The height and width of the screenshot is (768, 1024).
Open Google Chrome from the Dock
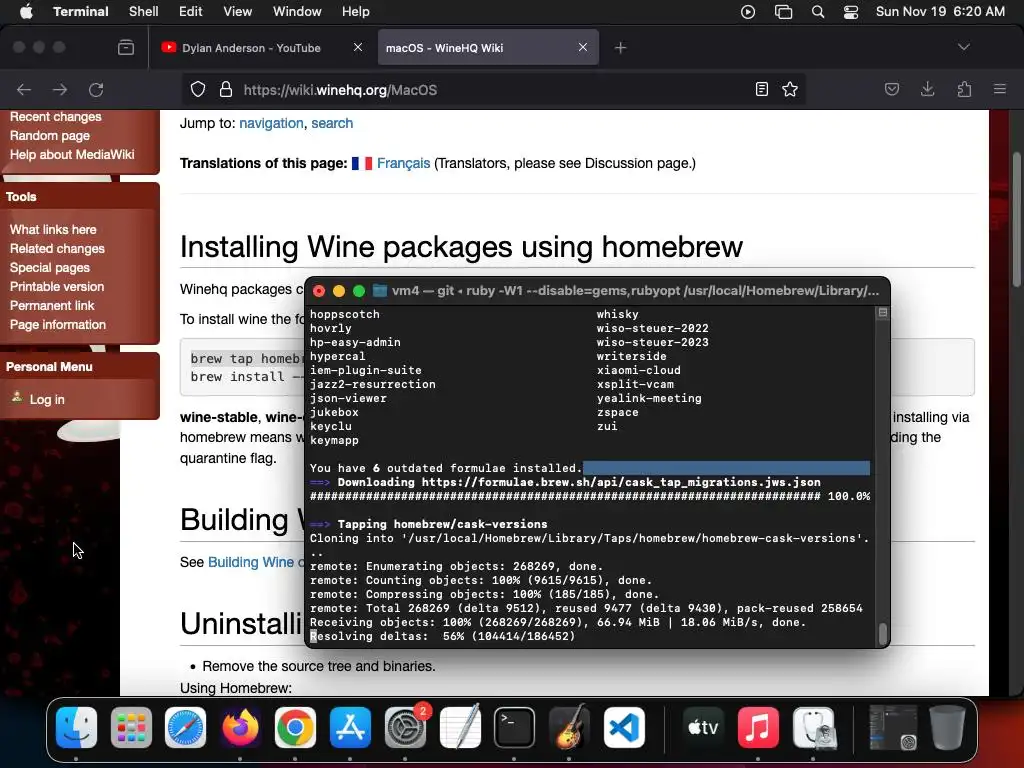tap(295, 727)
